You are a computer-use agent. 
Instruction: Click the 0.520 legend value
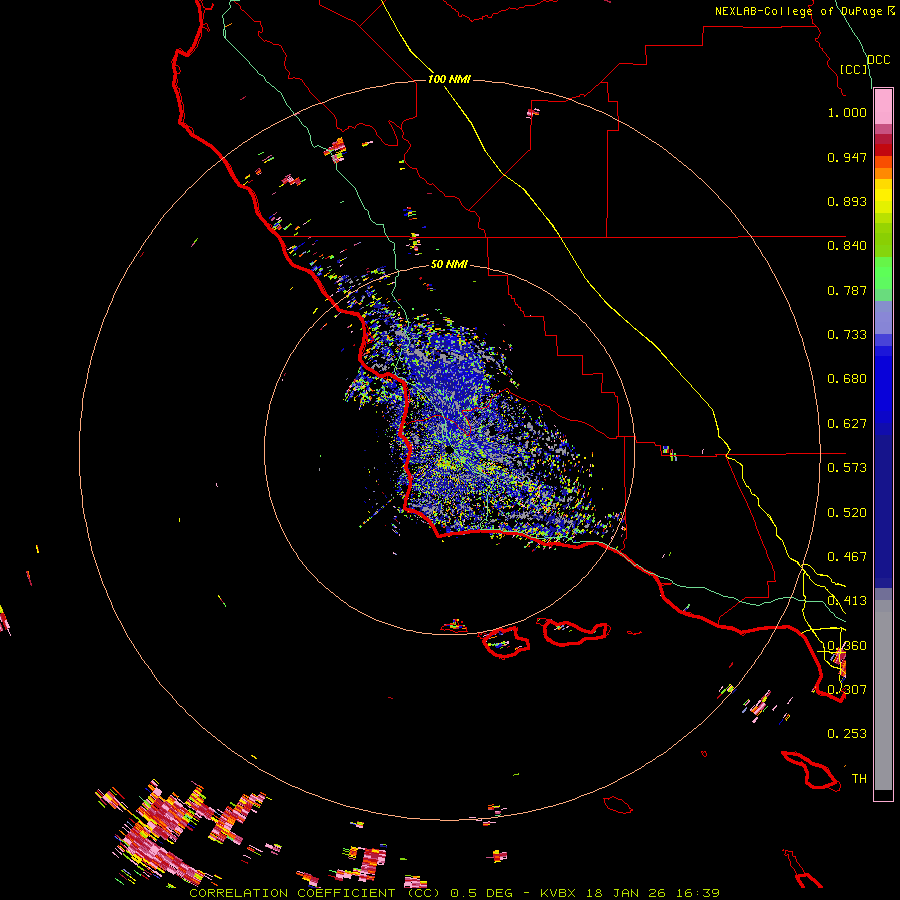tap(847, 513)
